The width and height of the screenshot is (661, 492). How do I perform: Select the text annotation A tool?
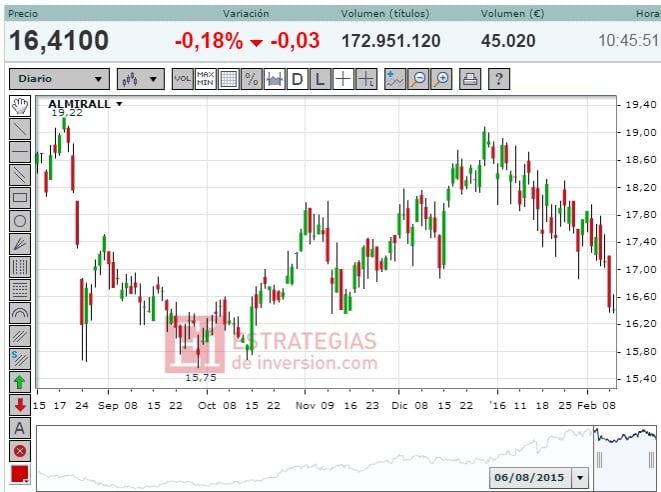(20, 428)
